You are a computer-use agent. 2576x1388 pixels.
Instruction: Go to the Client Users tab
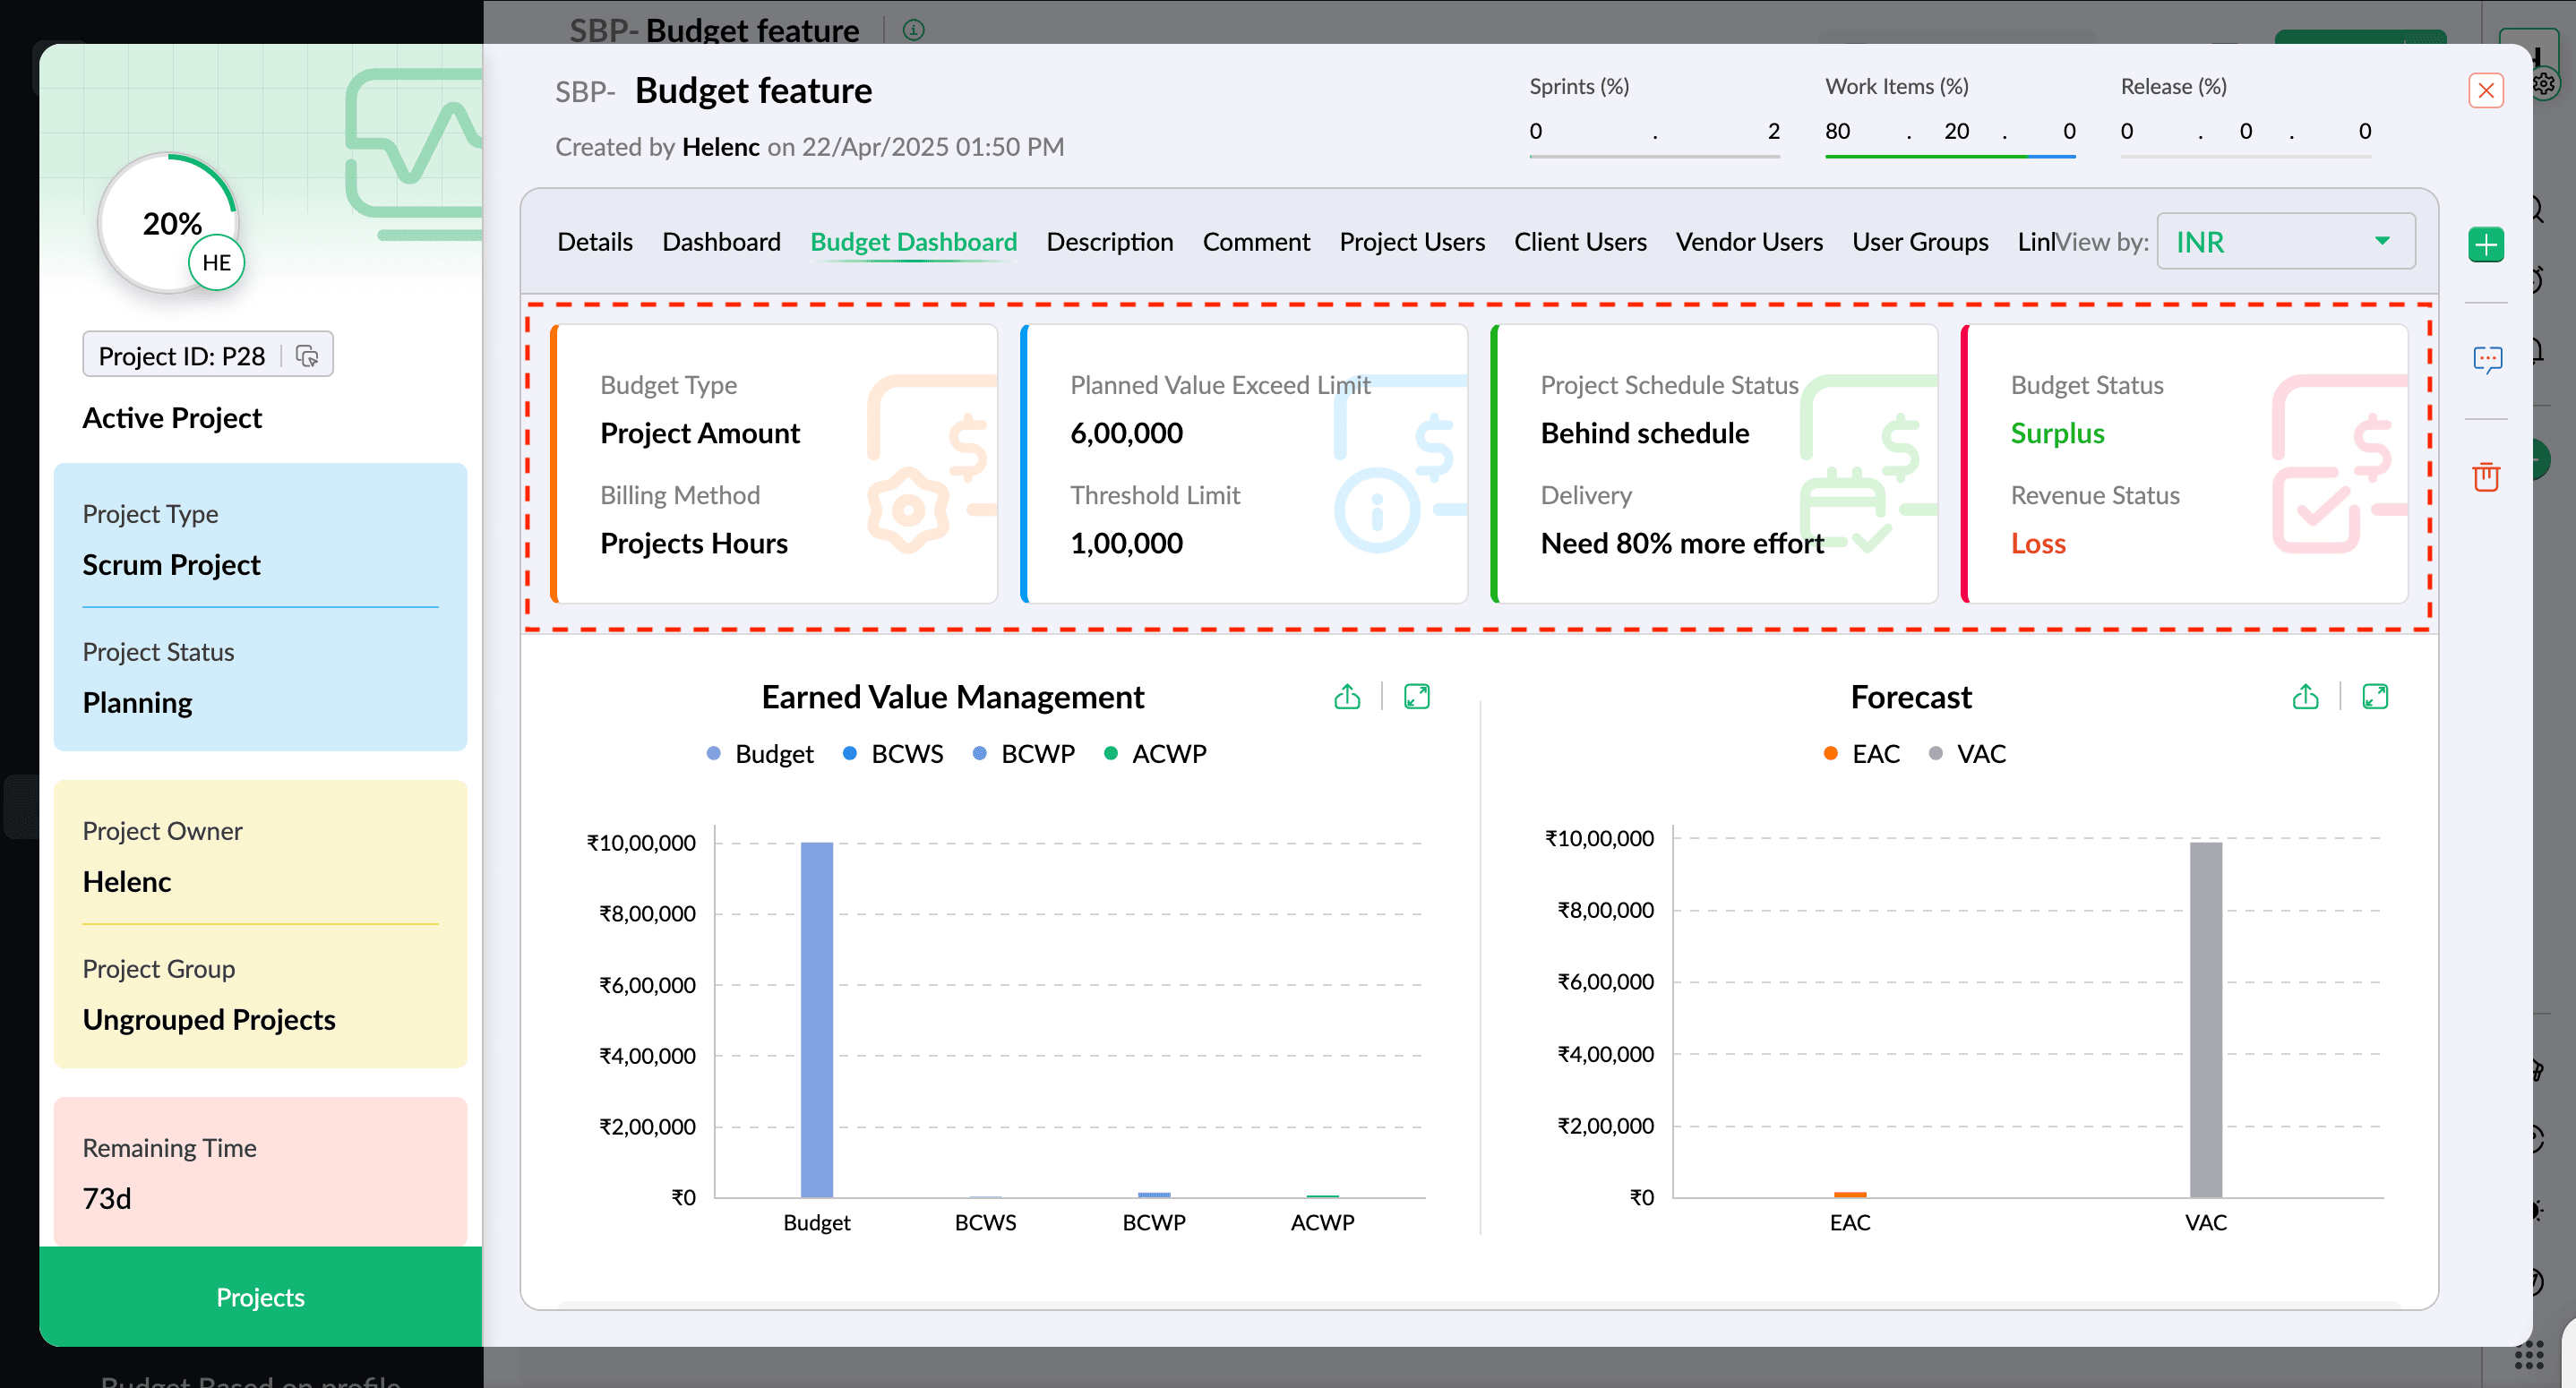click(x=1580, y=242)
